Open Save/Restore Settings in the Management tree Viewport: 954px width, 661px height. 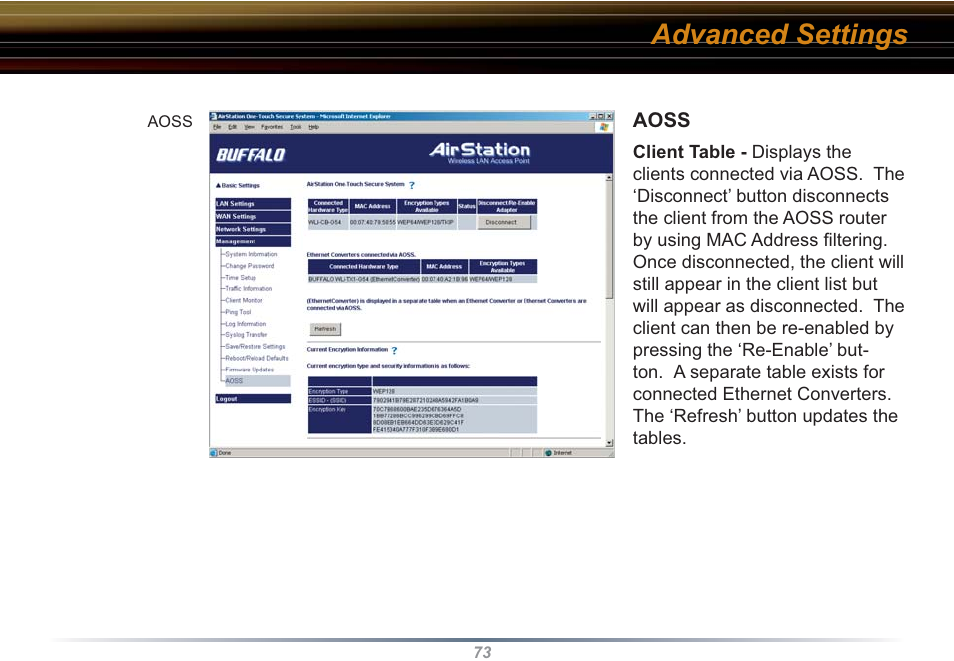click(255, 346)
